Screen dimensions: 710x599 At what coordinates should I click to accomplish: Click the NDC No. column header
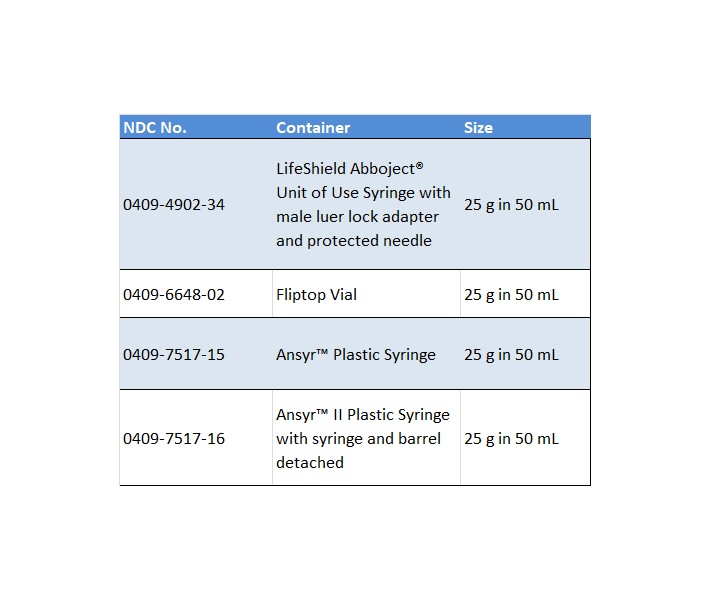click(155, 128)
